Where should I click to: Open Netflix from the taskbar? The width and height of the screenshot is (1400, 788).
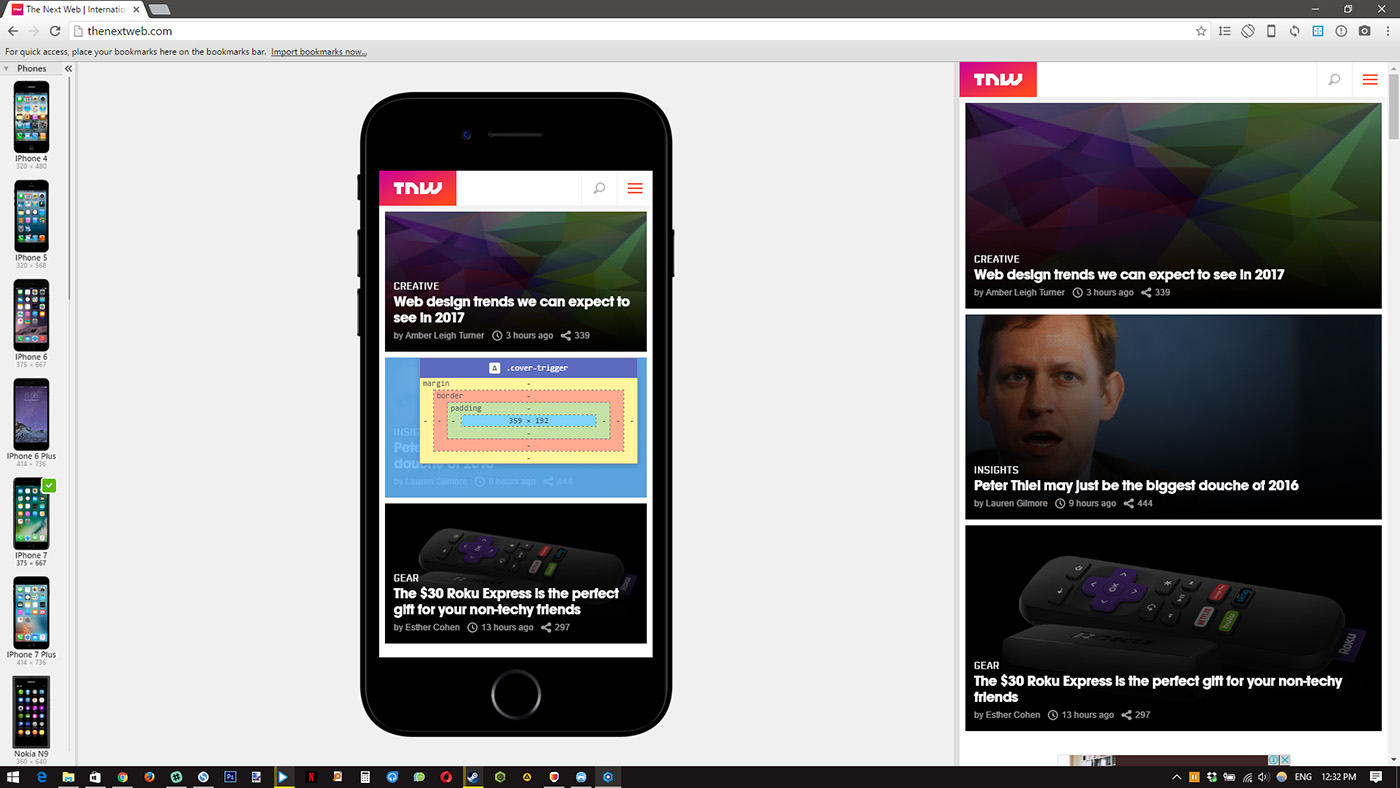coord(311,777)
